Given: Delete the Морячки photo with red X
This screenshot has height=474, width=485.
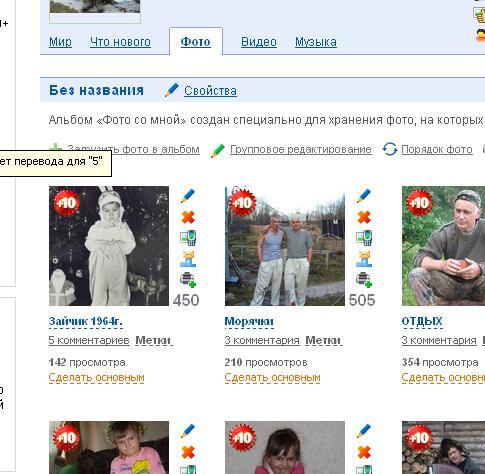Looking at the screenshot, I should [364, 217].
